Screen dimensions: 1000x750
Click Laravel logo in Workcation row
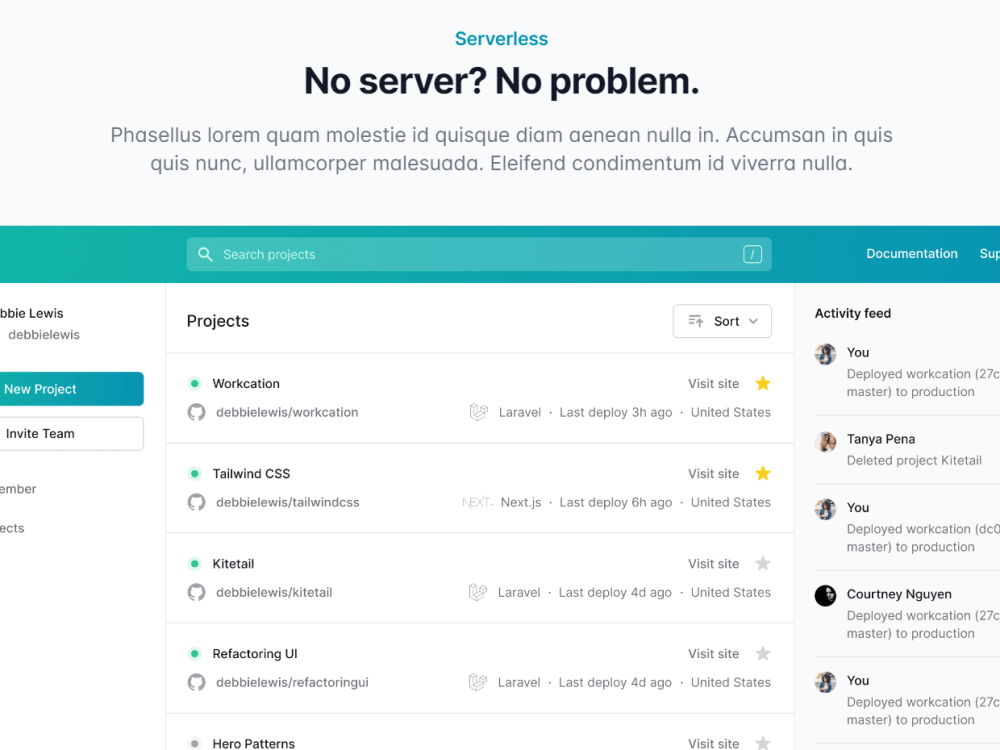coord(479,412)
